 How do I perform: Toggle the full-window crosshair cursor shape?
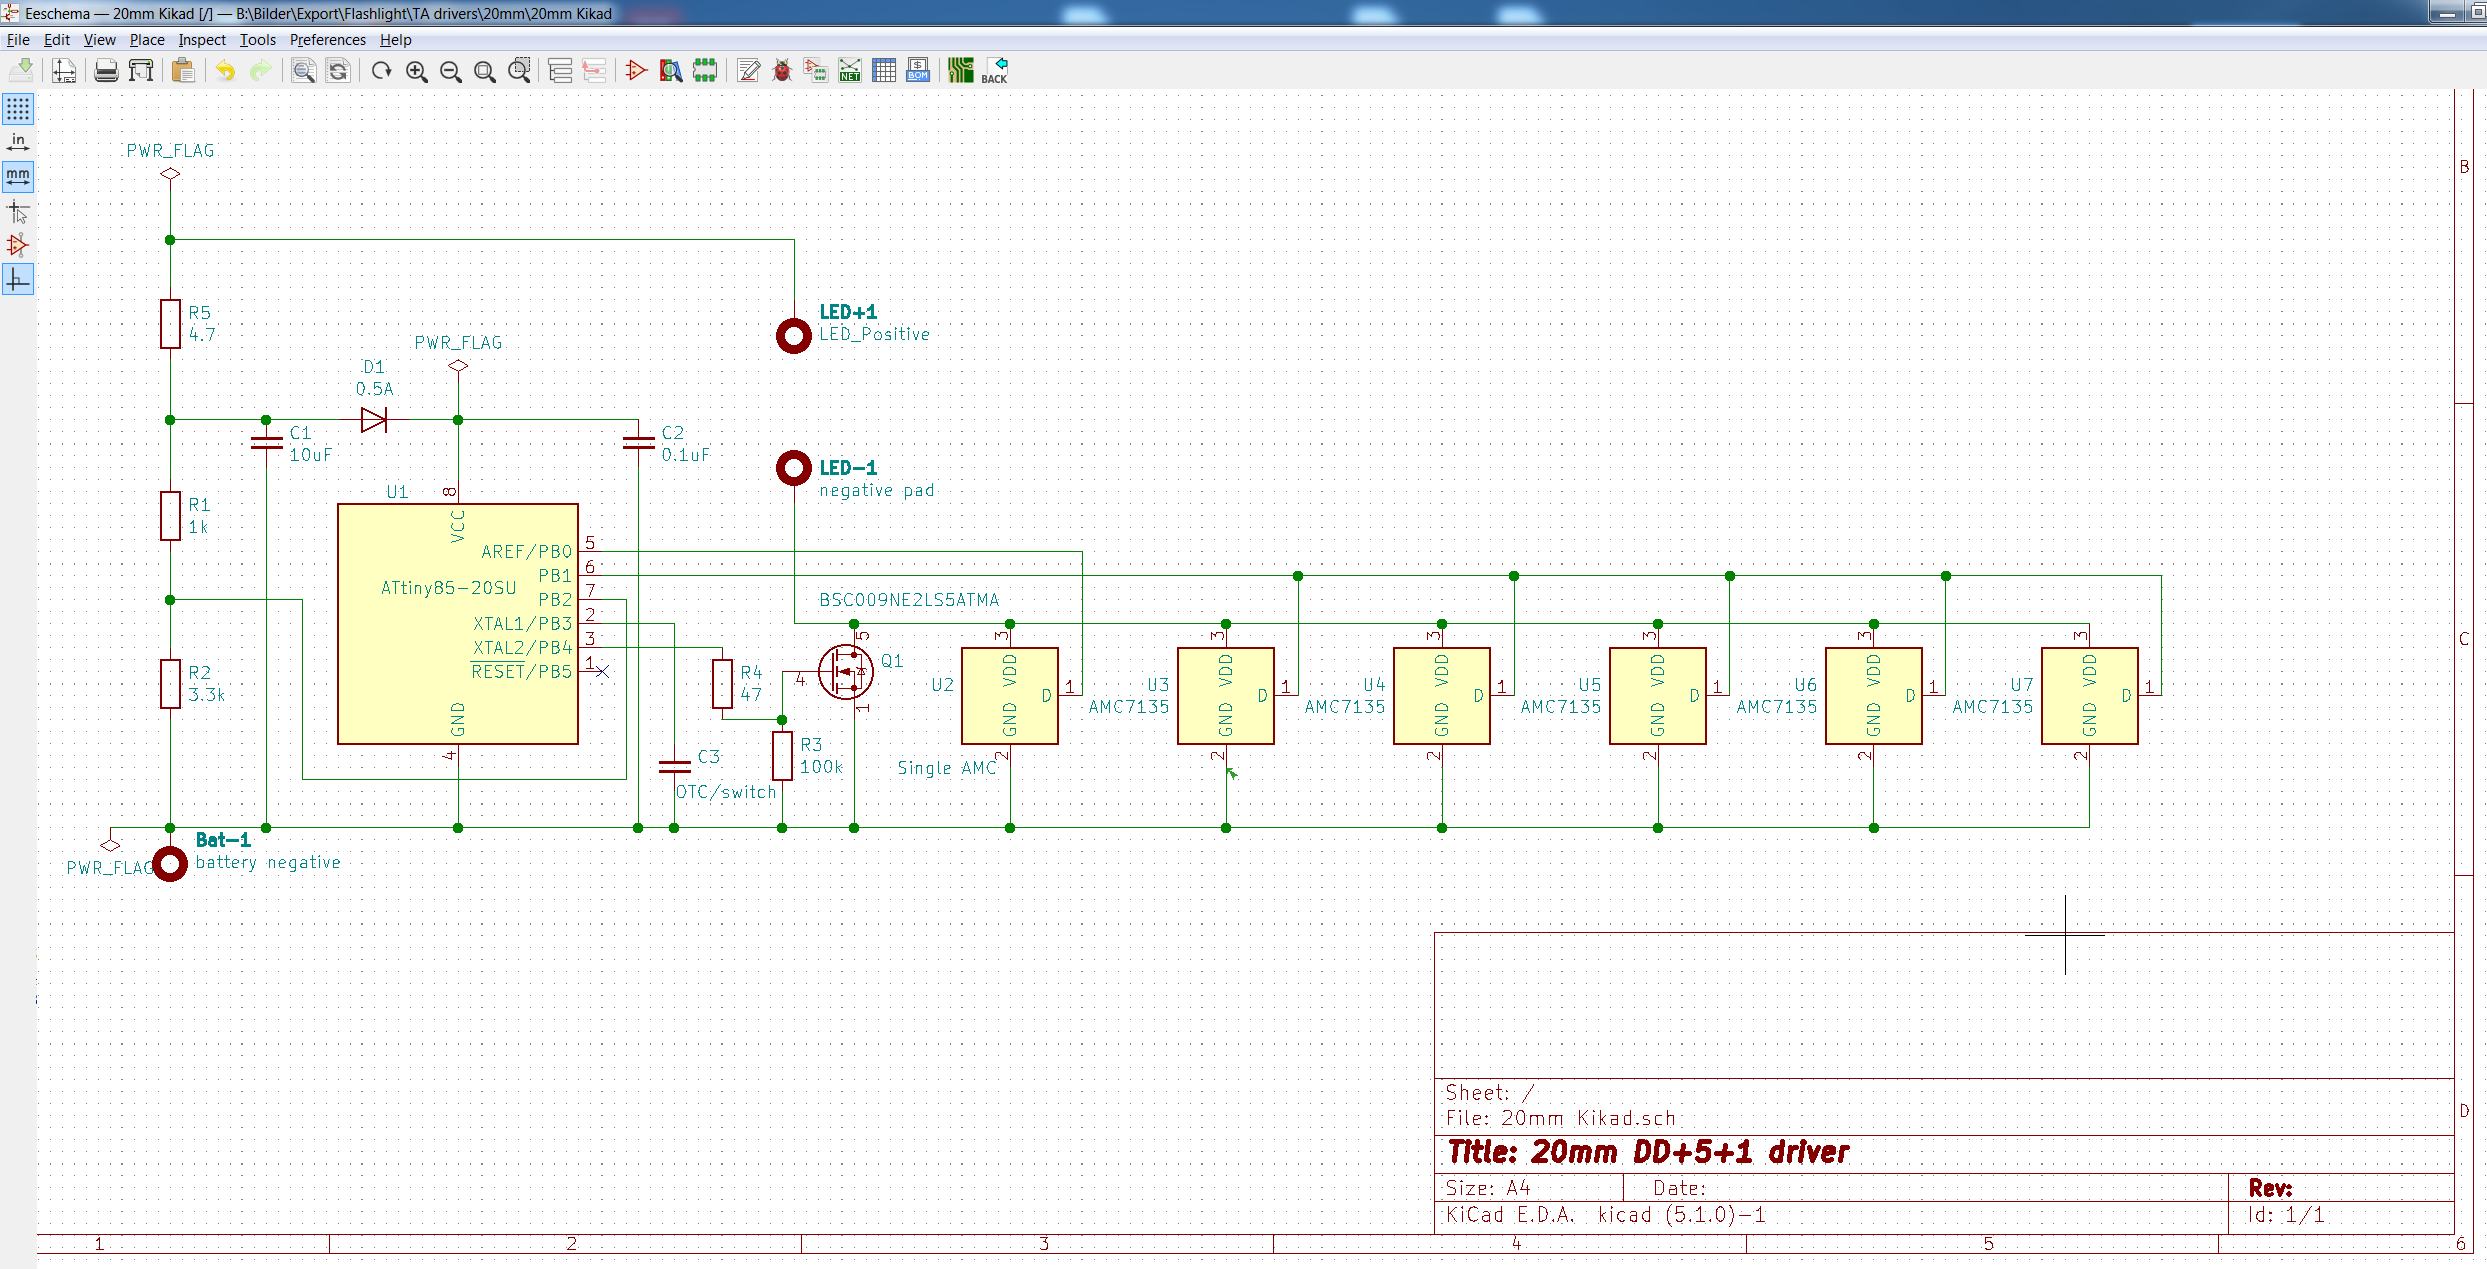pos(18,211)
